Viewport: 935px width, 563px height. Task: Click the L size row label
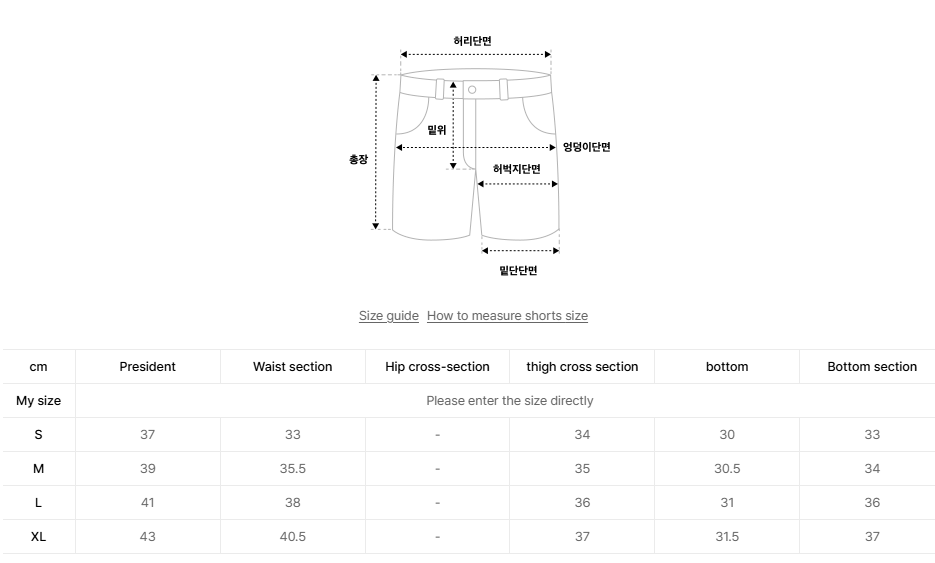(x=38, y=503)
